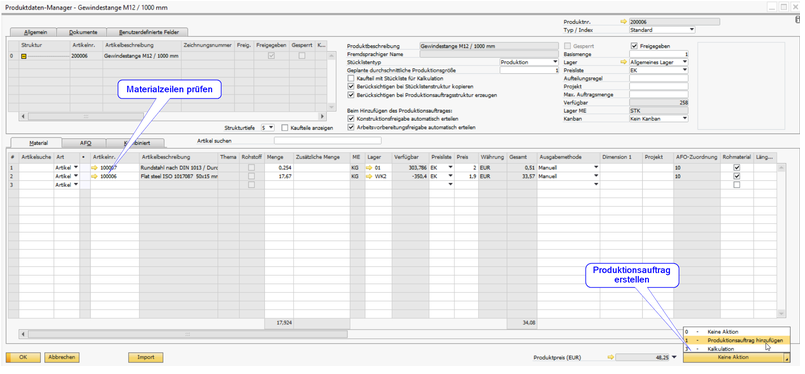This screenshot has width=805, height=374.
Task: Follow link arrow for Artikelnr. 100006
Action: (95, 176)
